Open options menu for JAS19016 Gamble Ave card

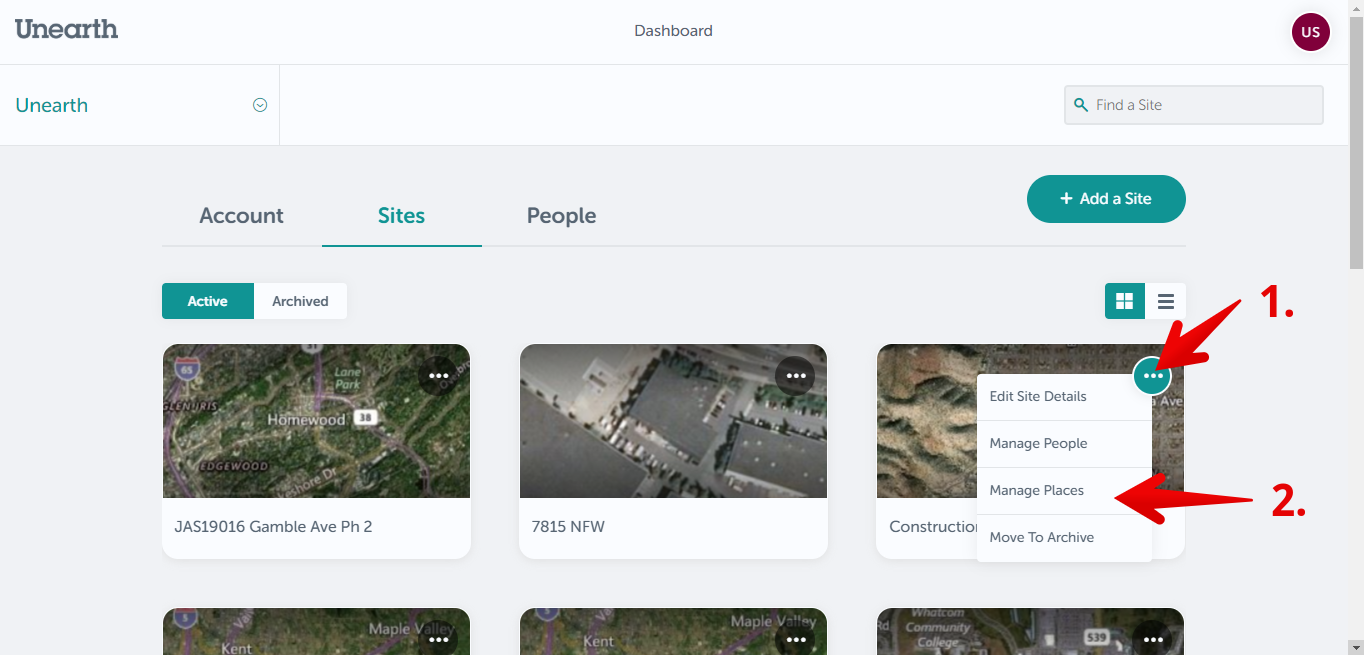pos(438,376)
